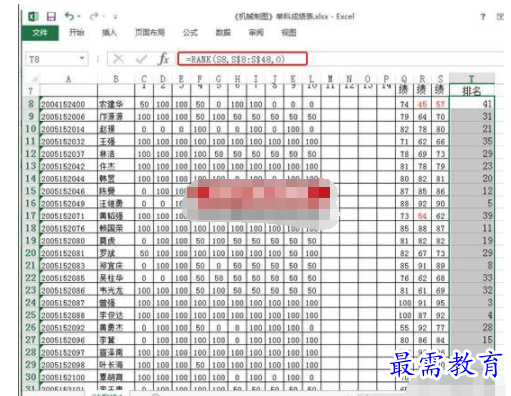Switch to the 数据 (Data) ribbon tab
This screenshot has width=511, height=396.
coord(223,33)
